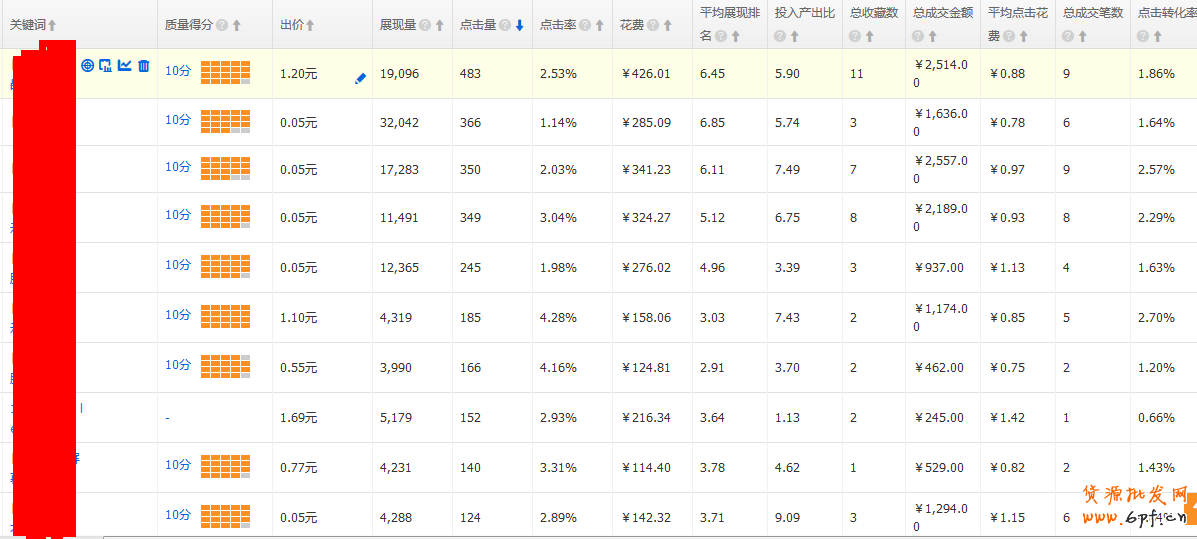Image resolution: width=1197 pixels, height=539 pixels.
Task: Edit the 1.20元 bid with pencil icon
Action: [360, 78]
